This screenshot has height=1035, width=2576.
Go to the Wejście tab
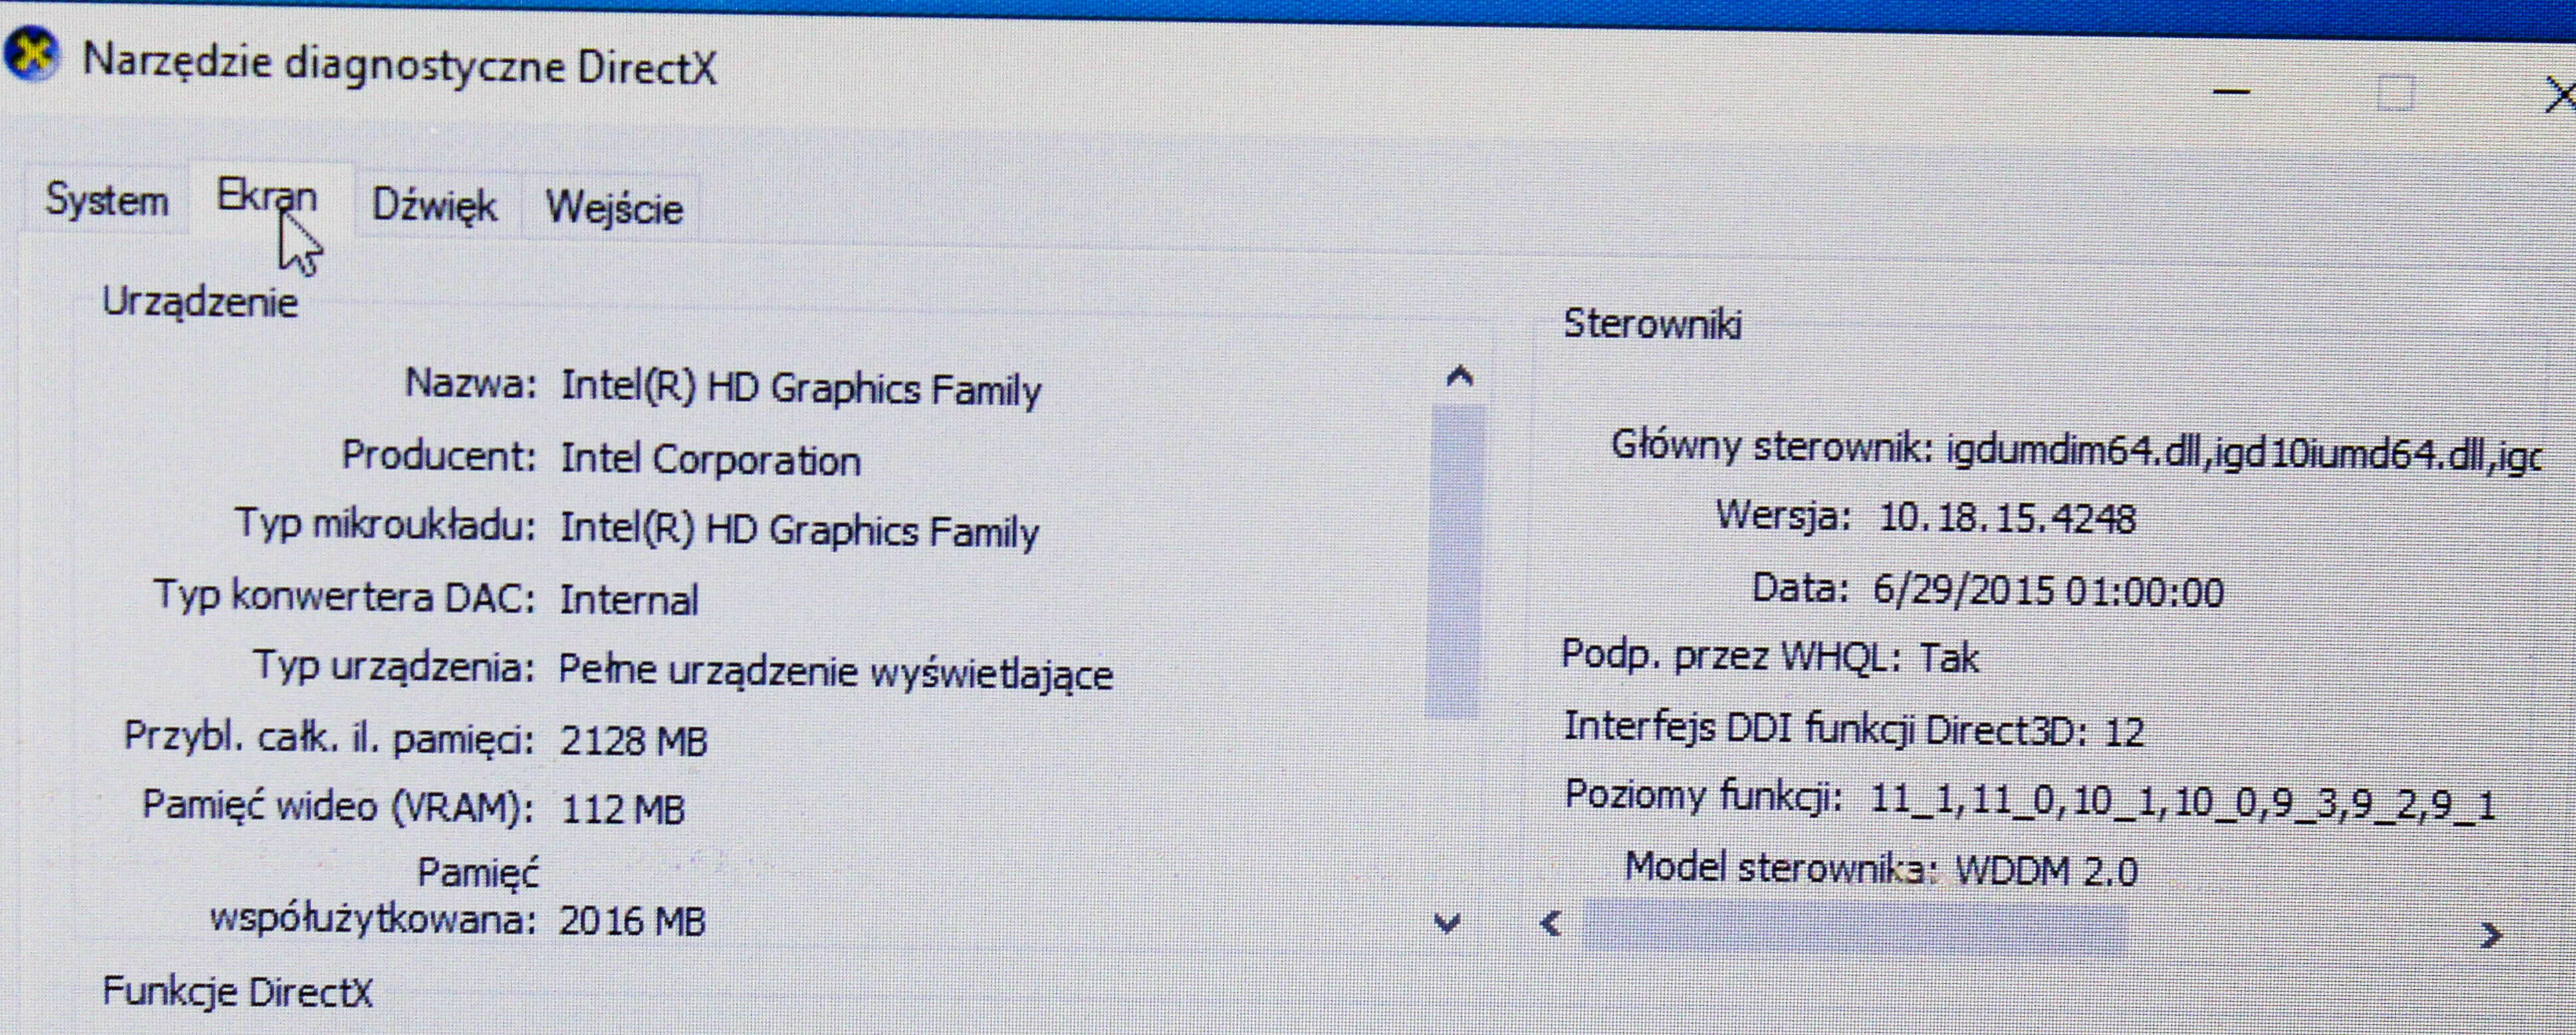pyautogui.click(x=614, y=208)
